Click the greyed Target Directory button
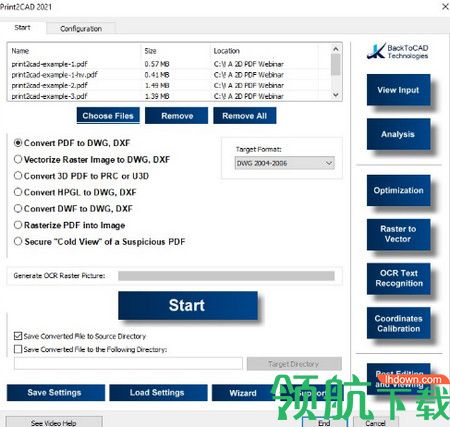 [294, 364]
